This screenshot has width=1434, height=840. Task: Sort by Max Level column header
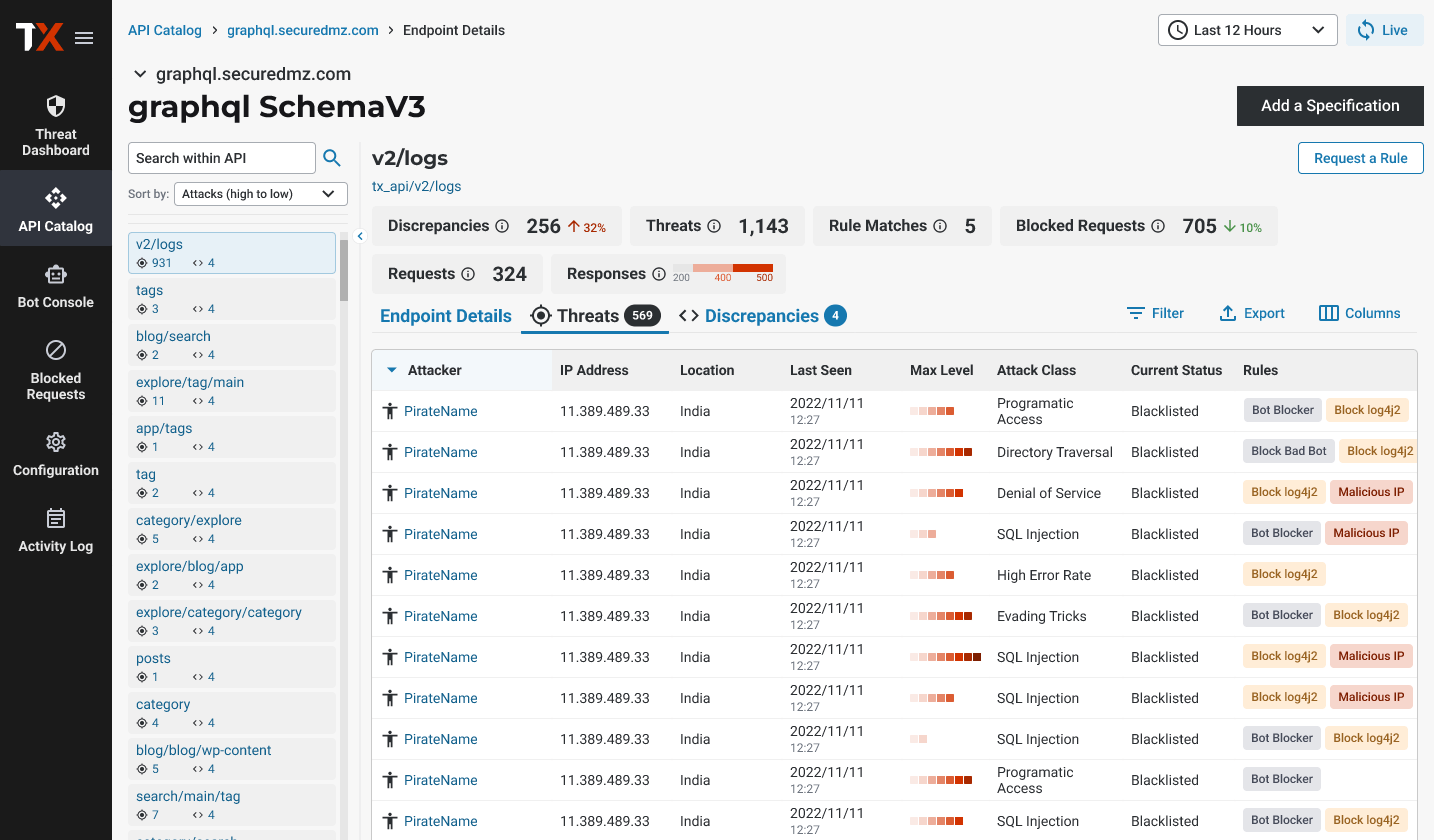(x=942, y=370)
